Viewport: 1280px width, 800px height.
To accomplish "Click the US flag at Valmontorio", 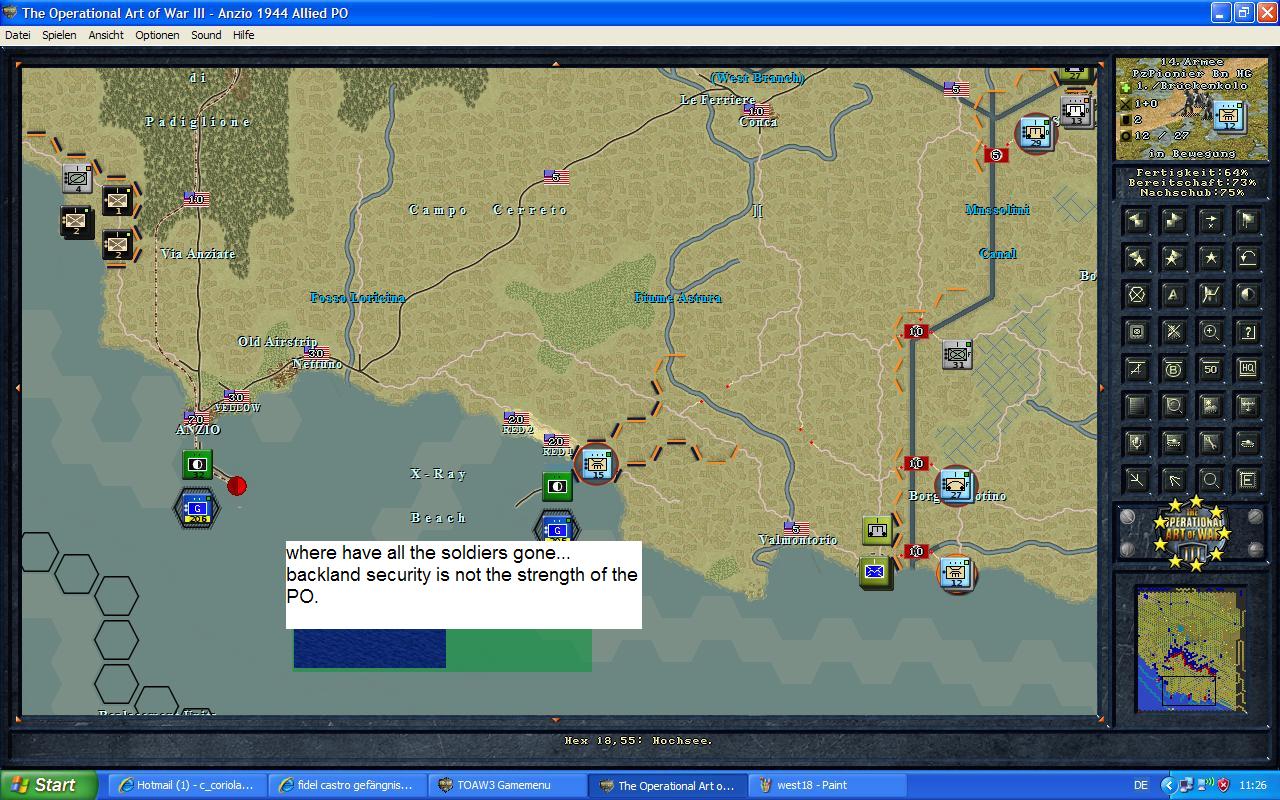I will (x=797, y=528).
